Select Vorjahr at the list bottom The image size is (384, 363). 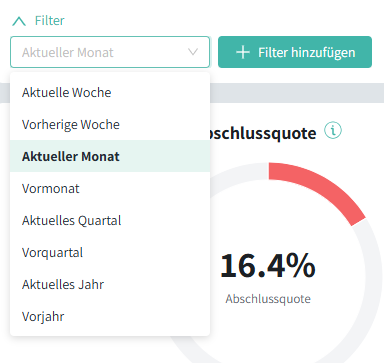pyautogui.click(x=110, y=316)
